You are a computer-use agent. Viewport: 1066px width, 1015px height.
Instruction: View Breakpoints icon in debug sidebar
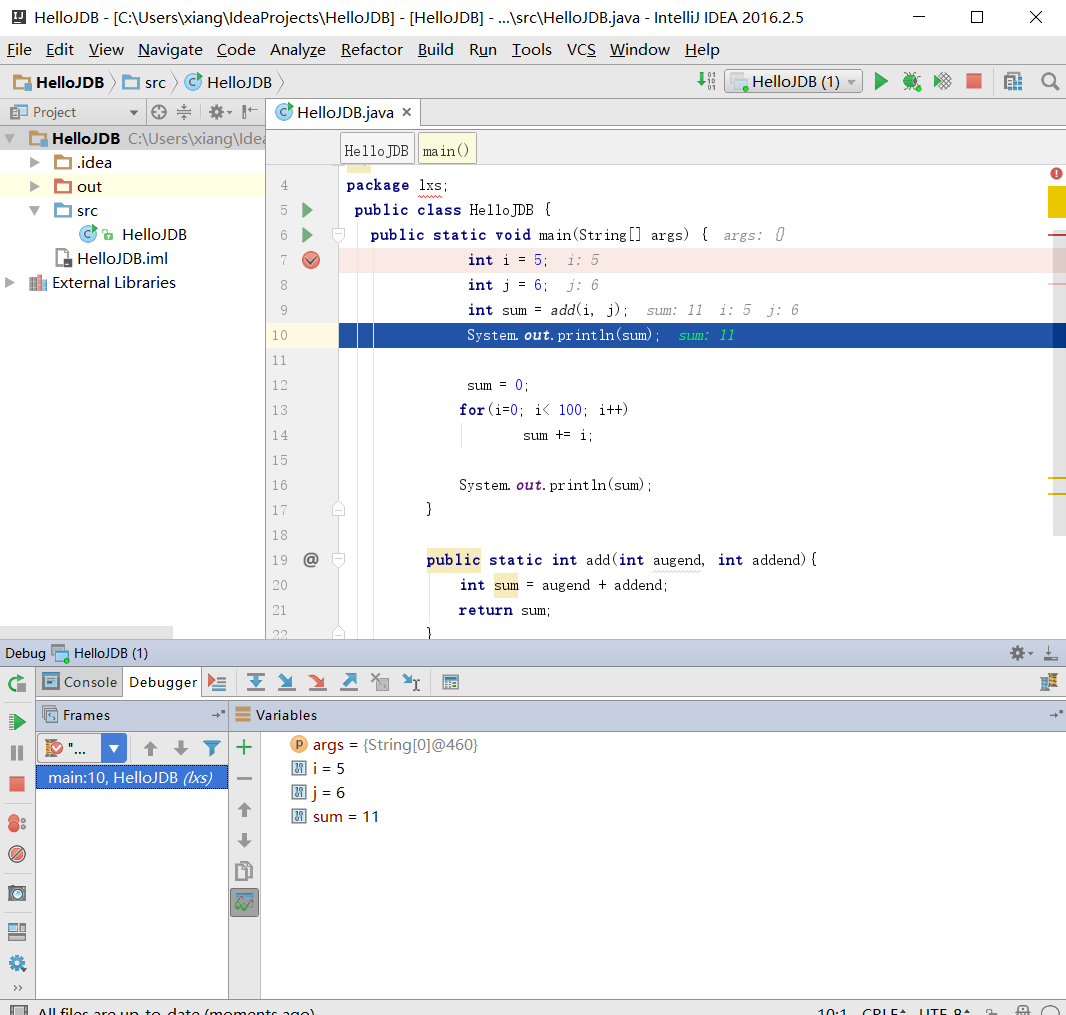[17, 824]
